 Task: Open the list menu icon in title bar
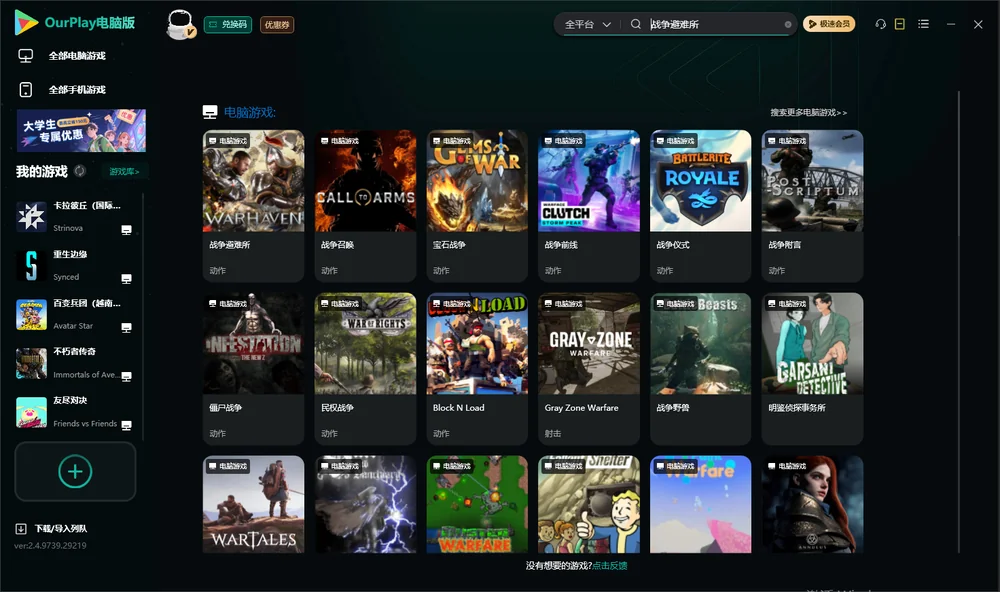click(923, 24)
